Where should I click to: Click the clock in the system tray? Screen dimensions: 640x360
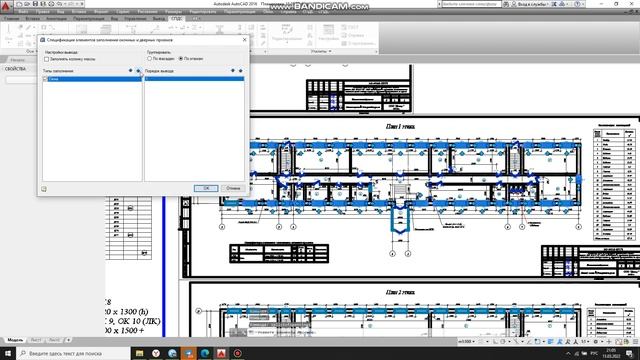[611, 353]
